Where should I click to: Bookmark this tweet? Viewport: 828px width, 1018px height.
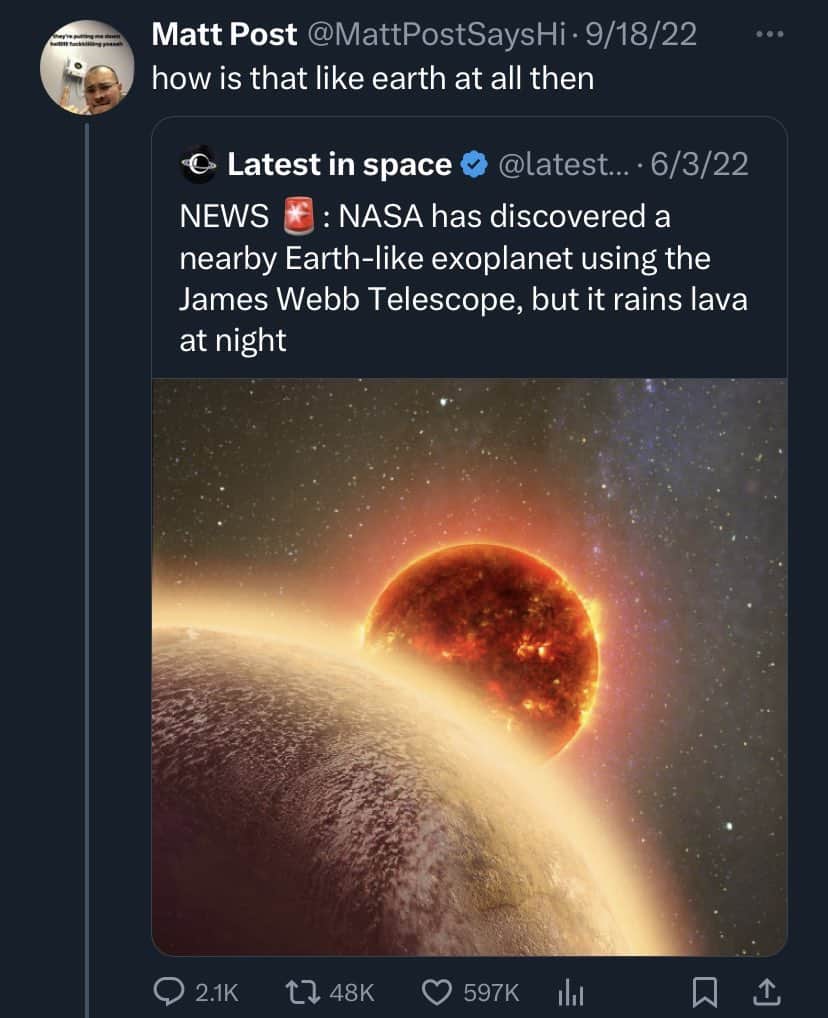click(x=705, y=991)
